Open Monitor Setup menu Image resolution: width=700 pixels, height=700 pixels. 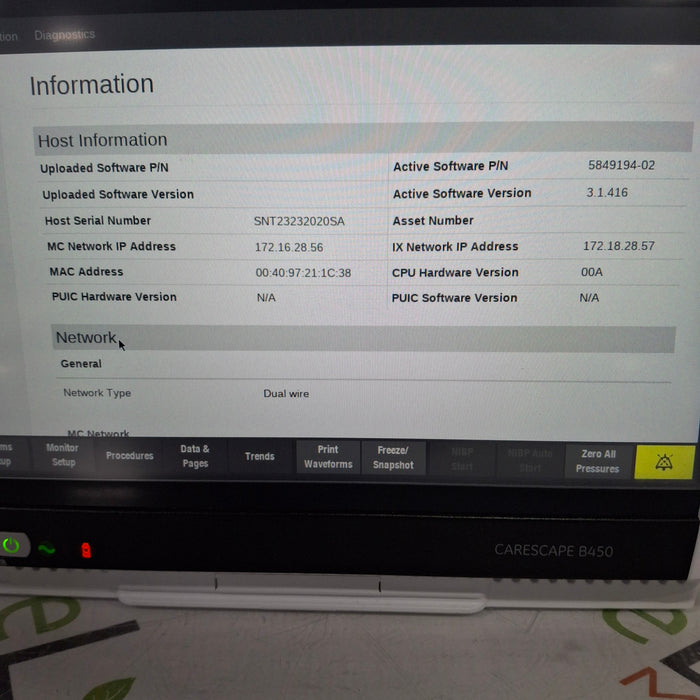pos(62,455)
